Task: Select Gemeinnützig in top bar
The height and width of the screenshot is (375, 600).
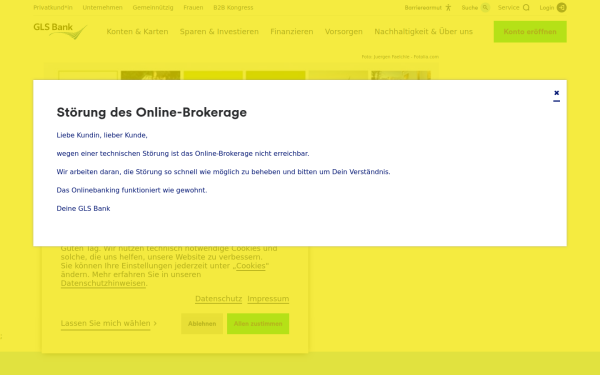Action: pos(153,8)
